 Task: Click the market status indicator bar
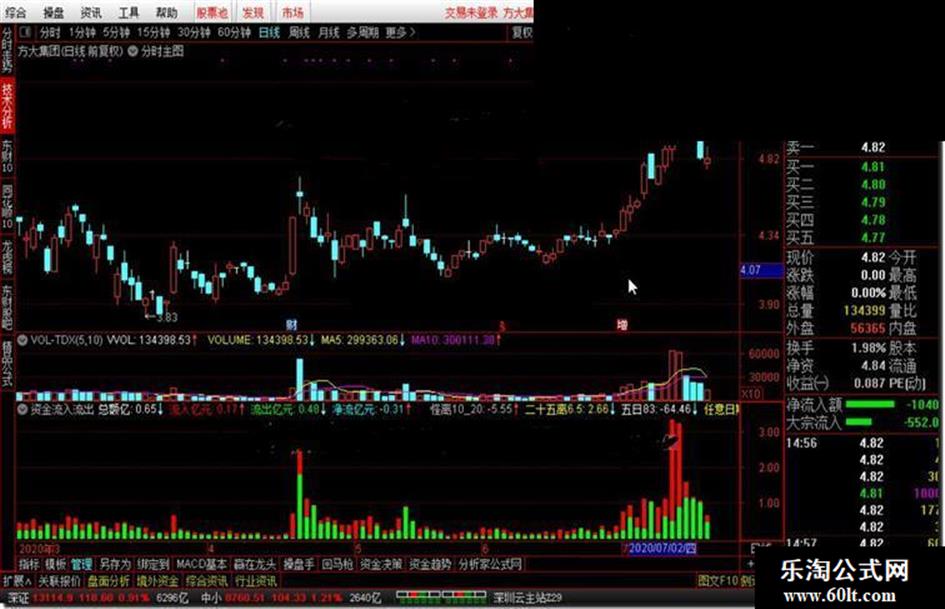click(x=441, y=596)
